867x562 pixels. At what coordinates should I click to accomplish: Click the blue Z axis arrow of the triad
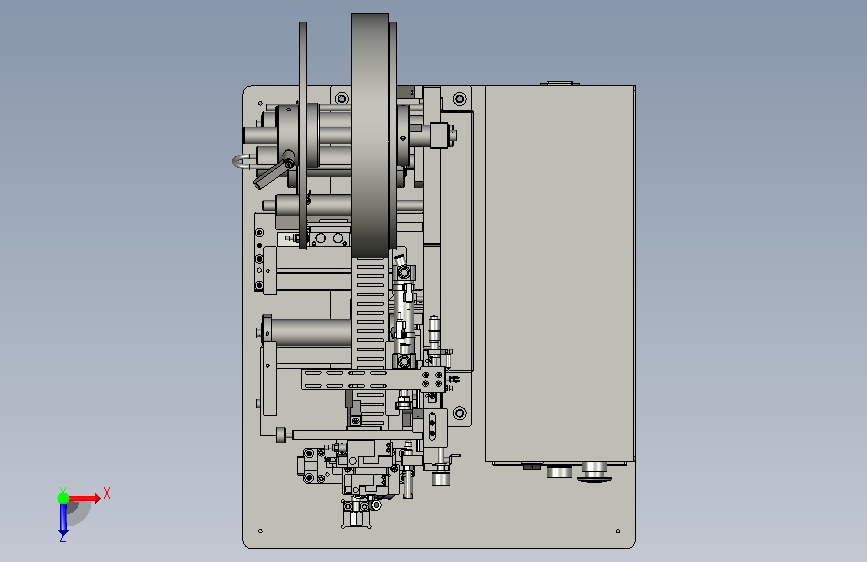(x=63, y=519)
